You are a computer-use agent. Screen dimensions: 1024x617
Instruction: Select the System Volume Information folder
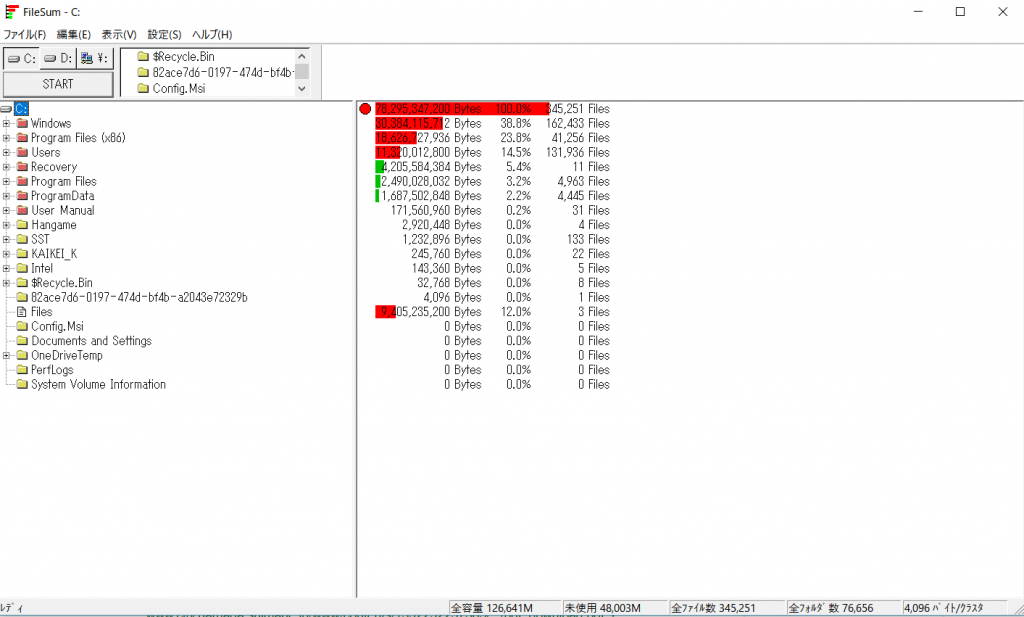pos(97,385)
